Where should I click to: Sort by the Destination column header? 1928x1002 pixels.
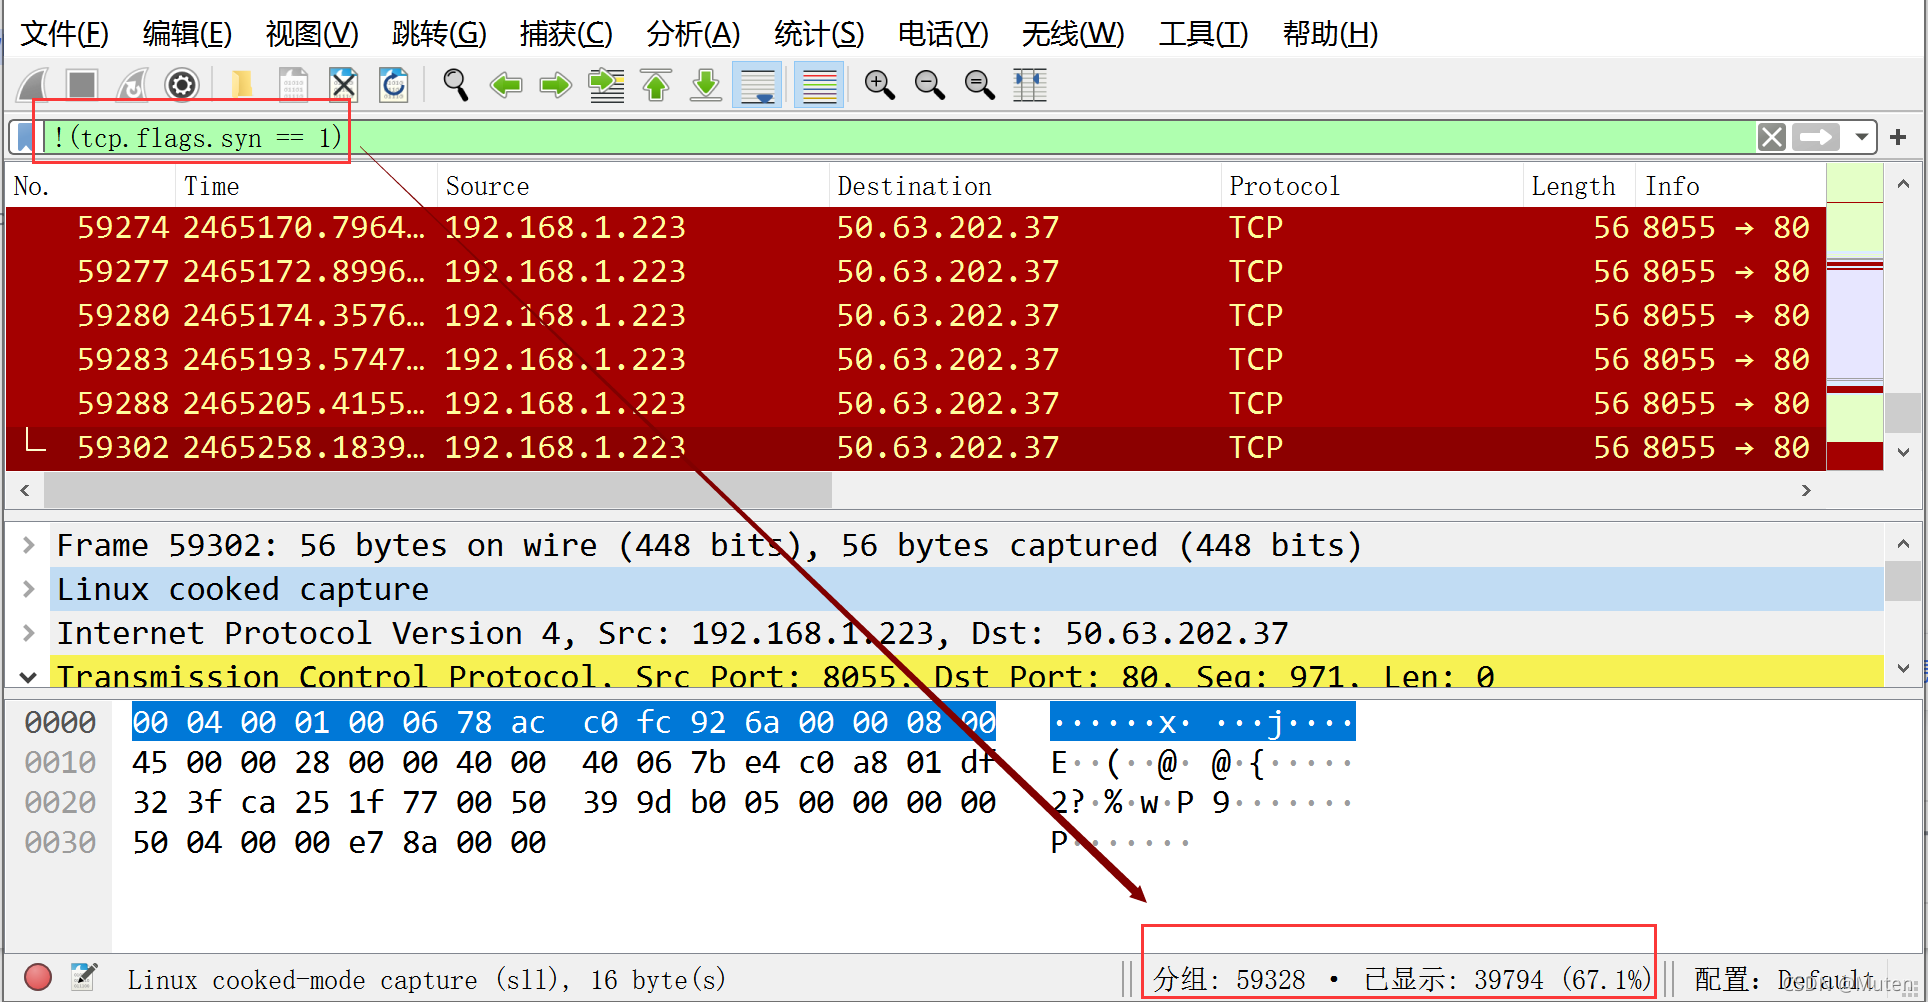click(x=1025, y=186)
